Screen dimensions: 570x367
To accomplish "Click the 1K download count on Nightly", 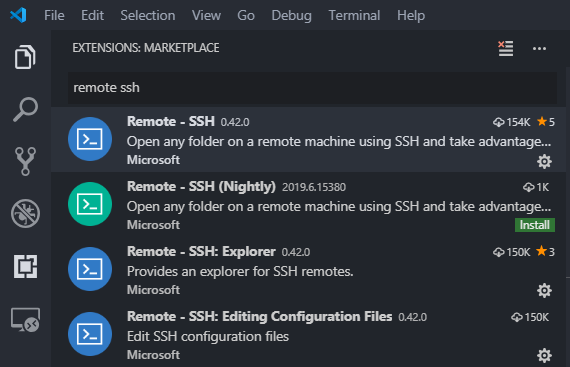I will tap(536, 187).
